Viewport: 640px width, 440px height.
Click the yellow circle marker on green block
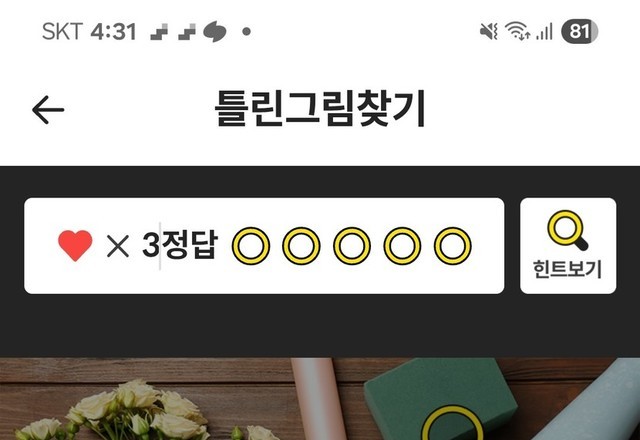452,423
